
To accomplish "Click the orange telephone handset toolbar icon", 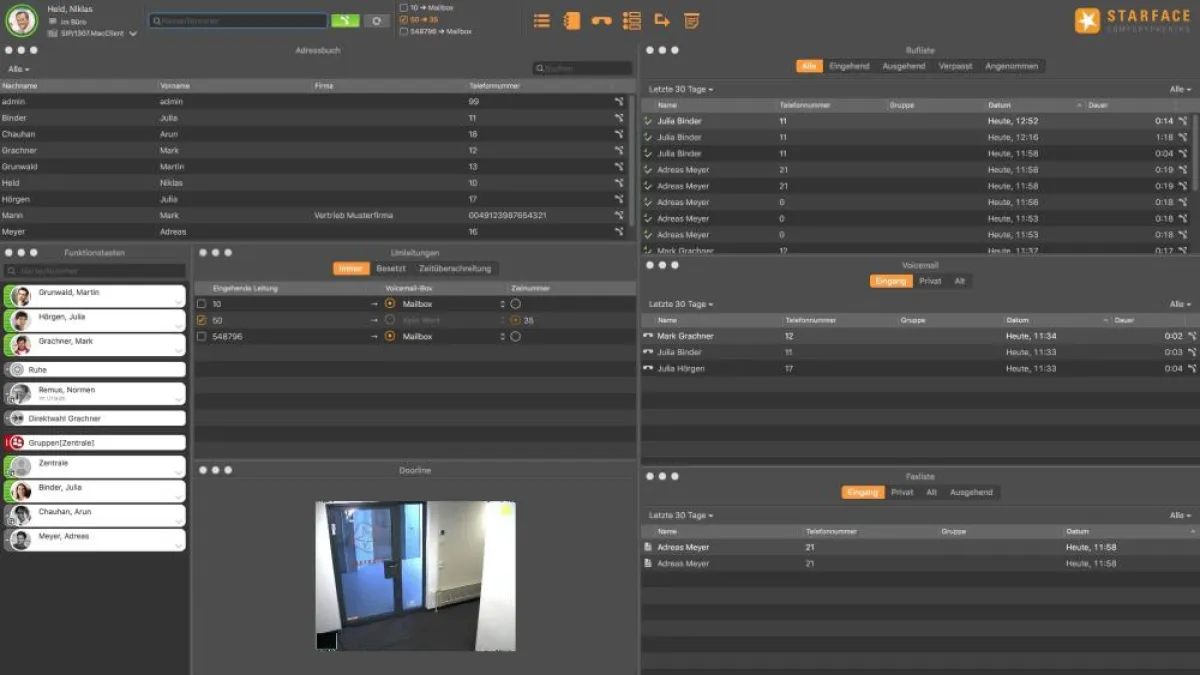I will coord(601,21).
